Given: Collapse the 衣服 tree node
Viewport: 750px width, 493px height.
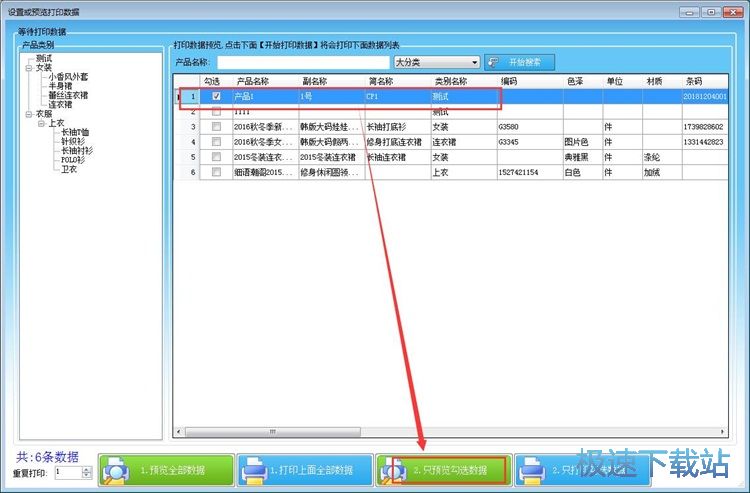Looking at the screenshot, I should [29, 114].
